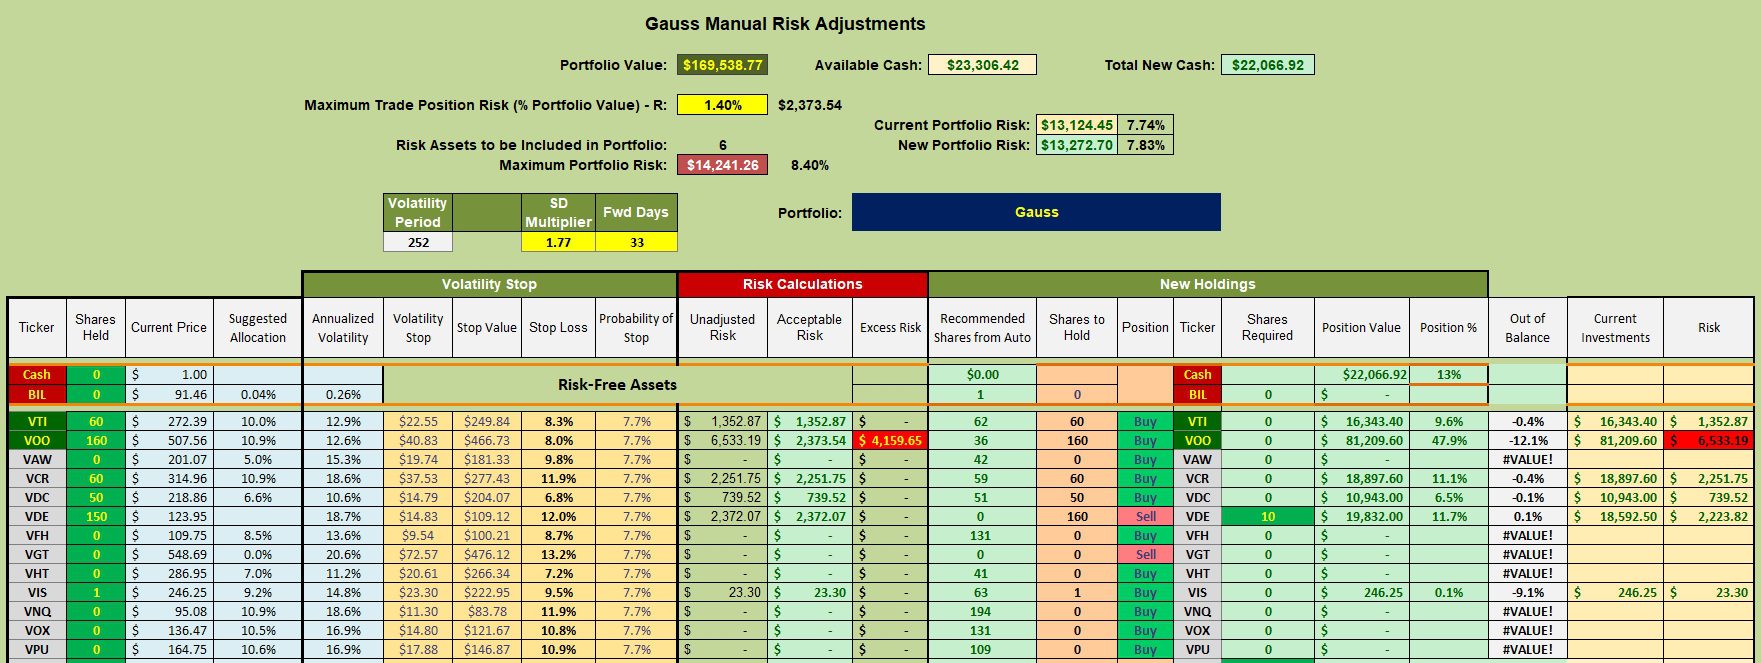Click the VTI ticker cell in first column

click(x=37, y=421)
